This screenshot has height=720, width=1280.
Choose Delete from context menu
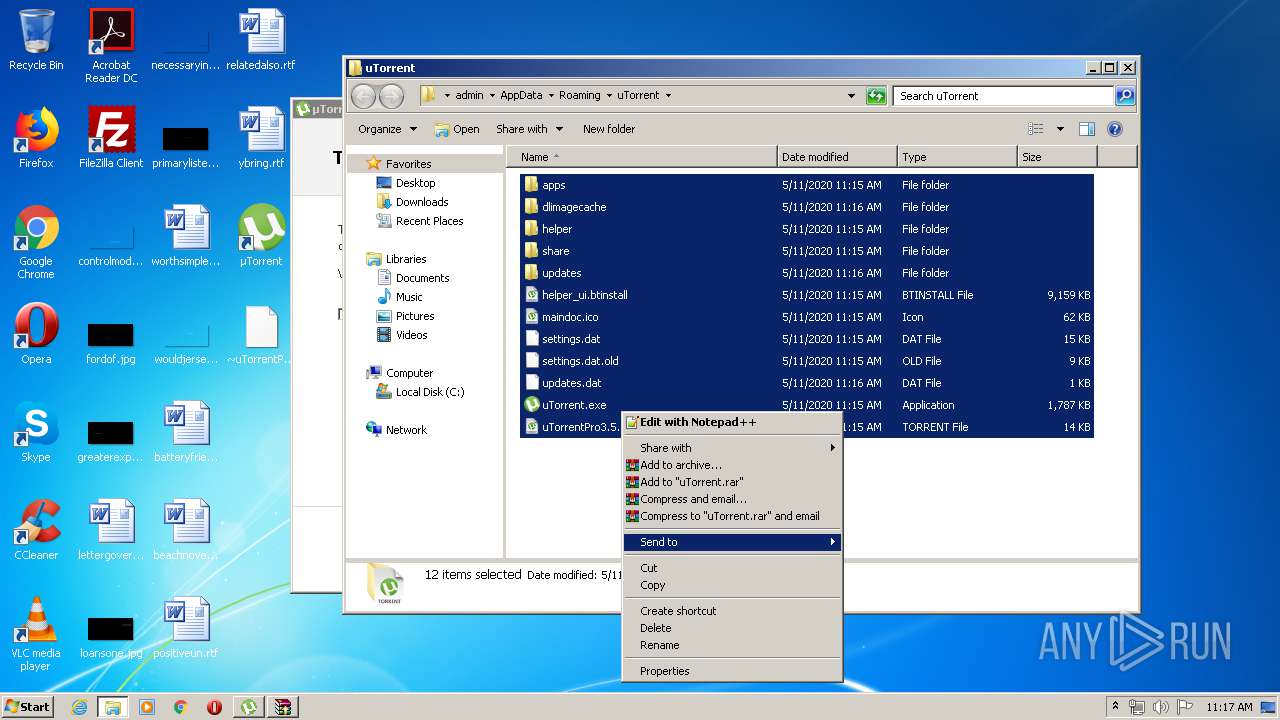click(x=732, y=628)
